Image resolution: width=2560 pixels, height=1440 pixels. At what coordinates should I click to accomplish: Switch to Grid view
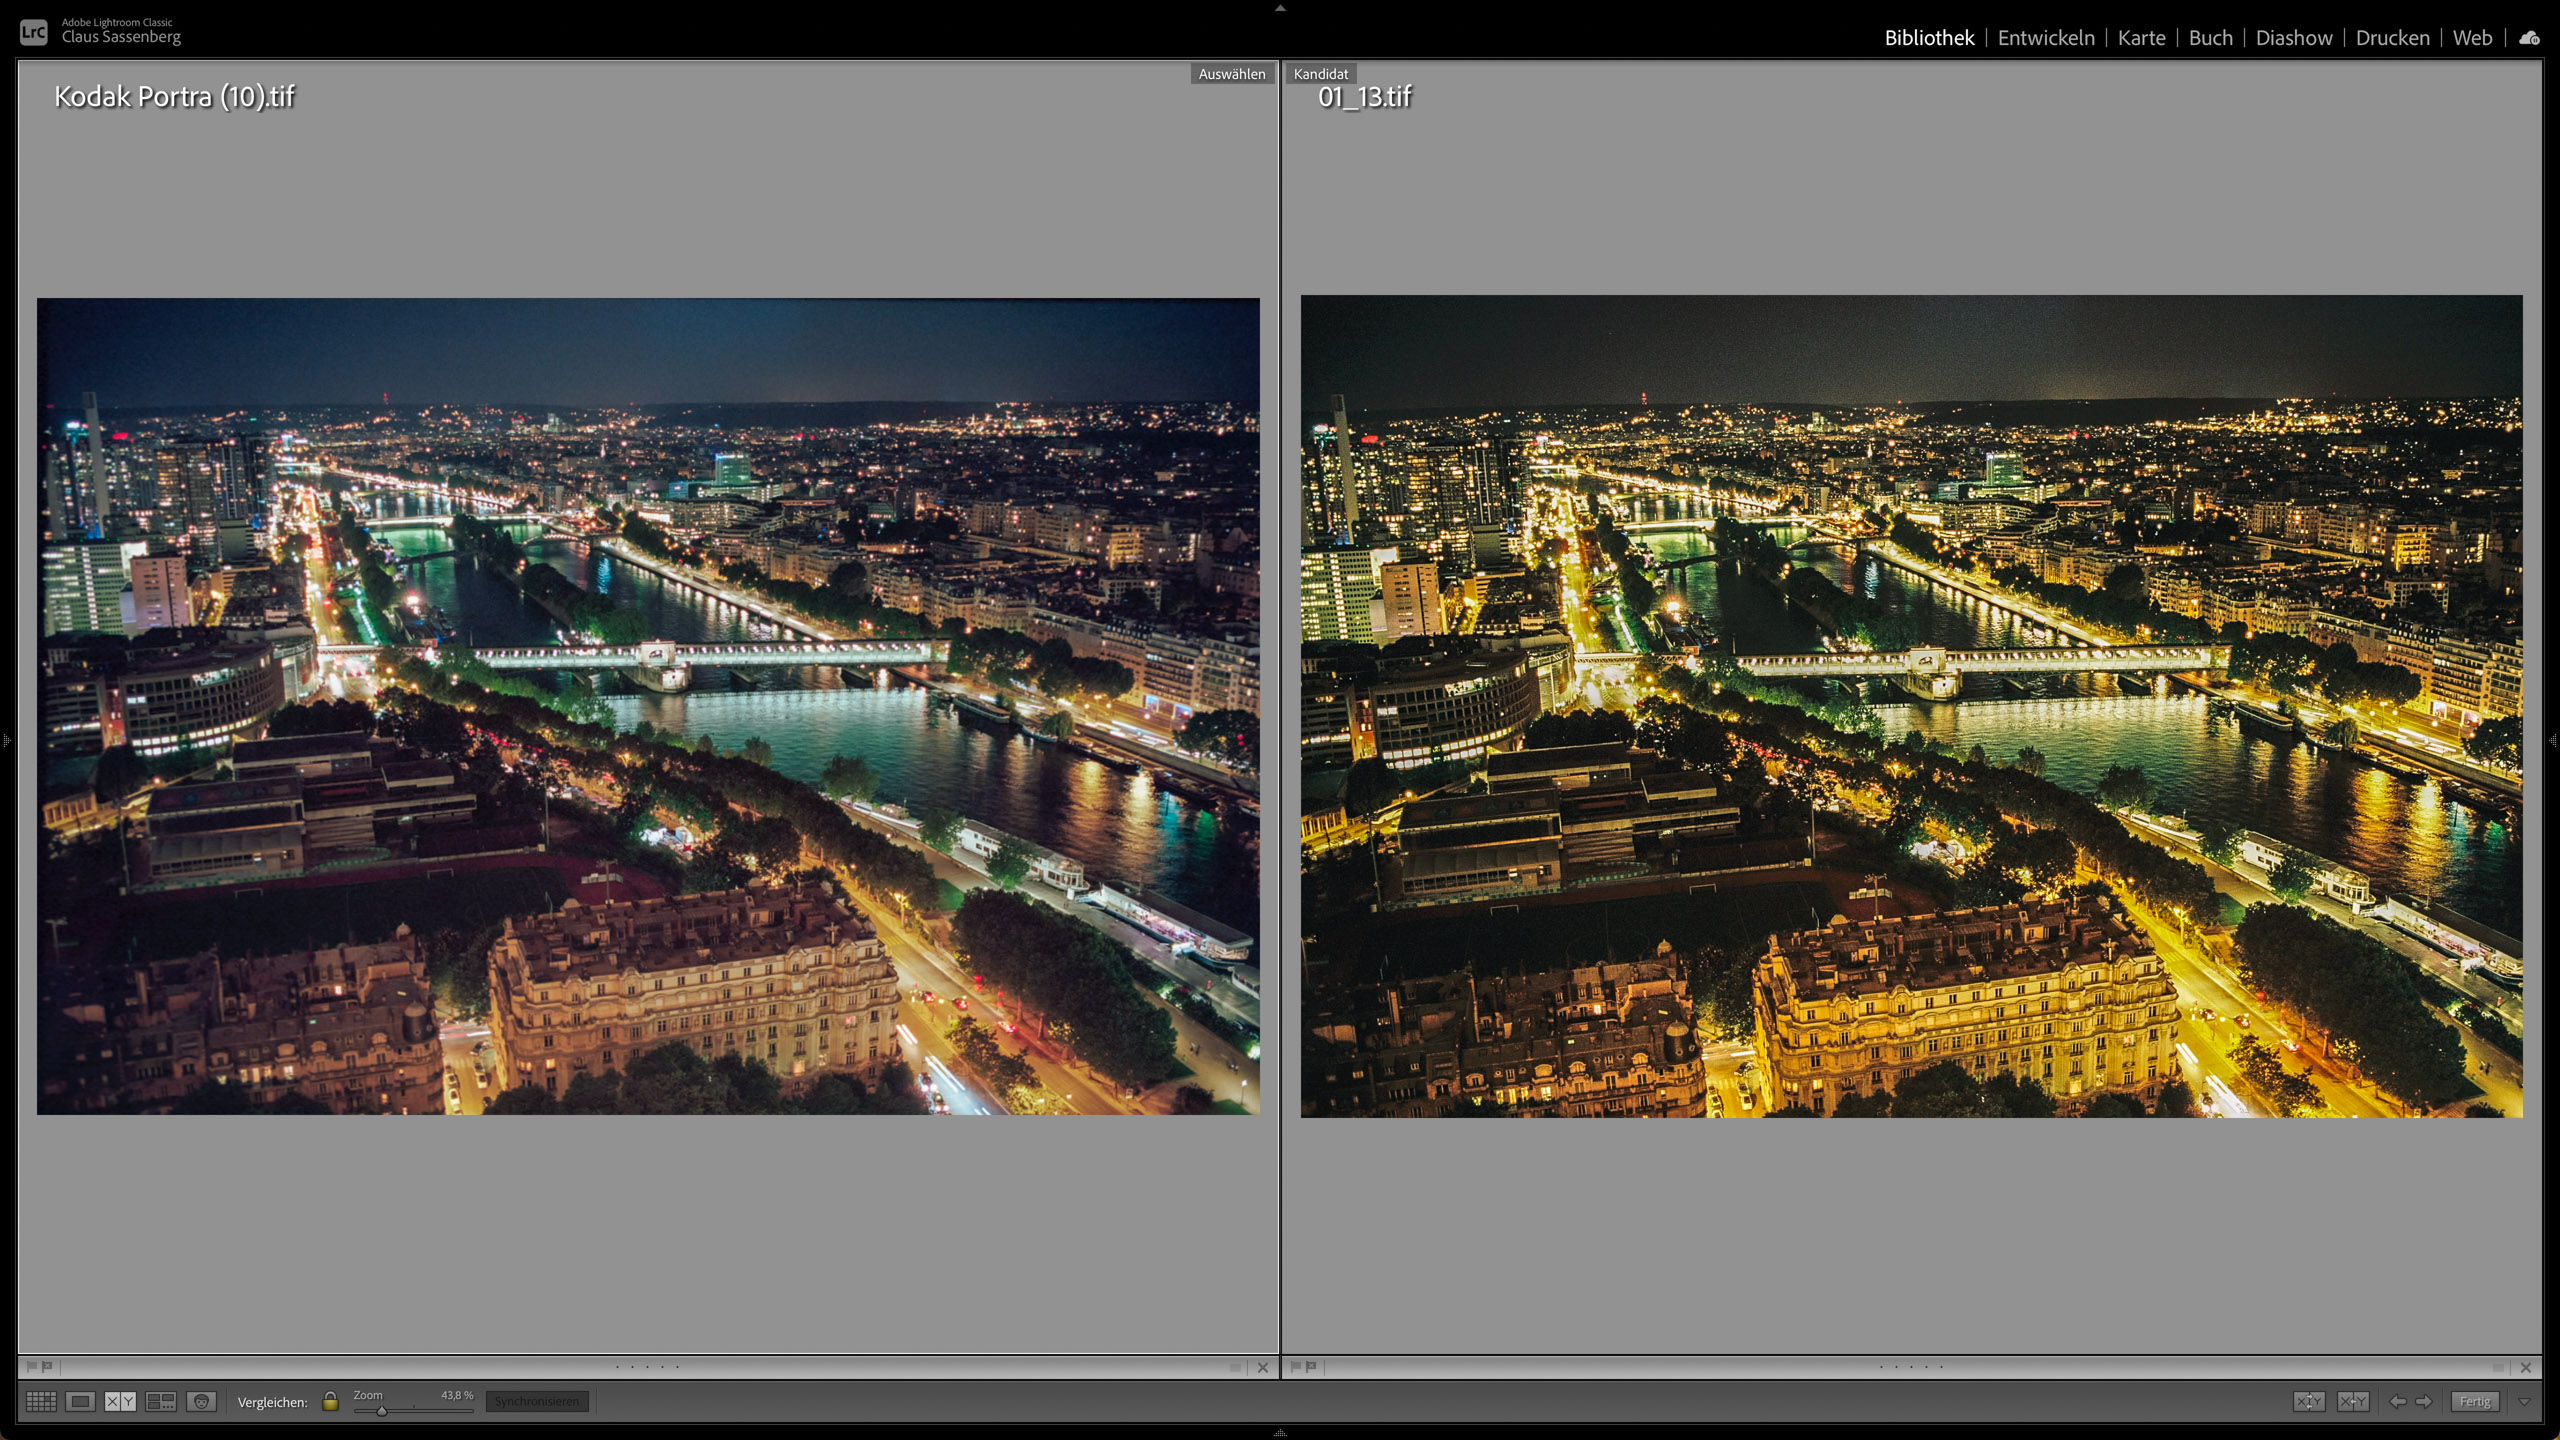(41, 1401)
